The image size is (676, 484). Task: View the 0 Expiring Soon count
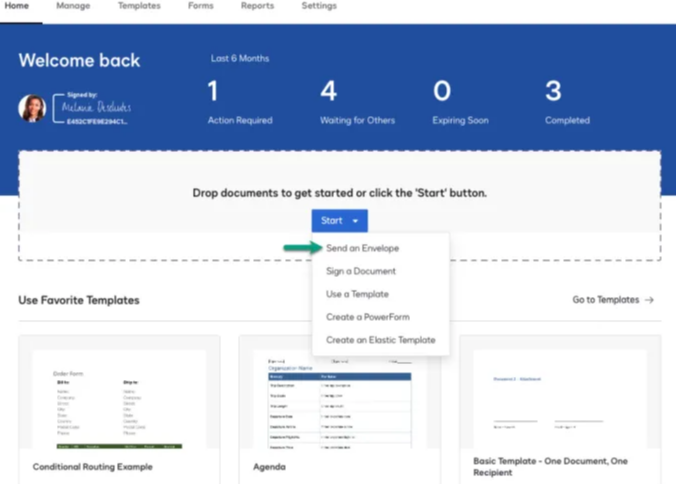(x=460, y=102)
